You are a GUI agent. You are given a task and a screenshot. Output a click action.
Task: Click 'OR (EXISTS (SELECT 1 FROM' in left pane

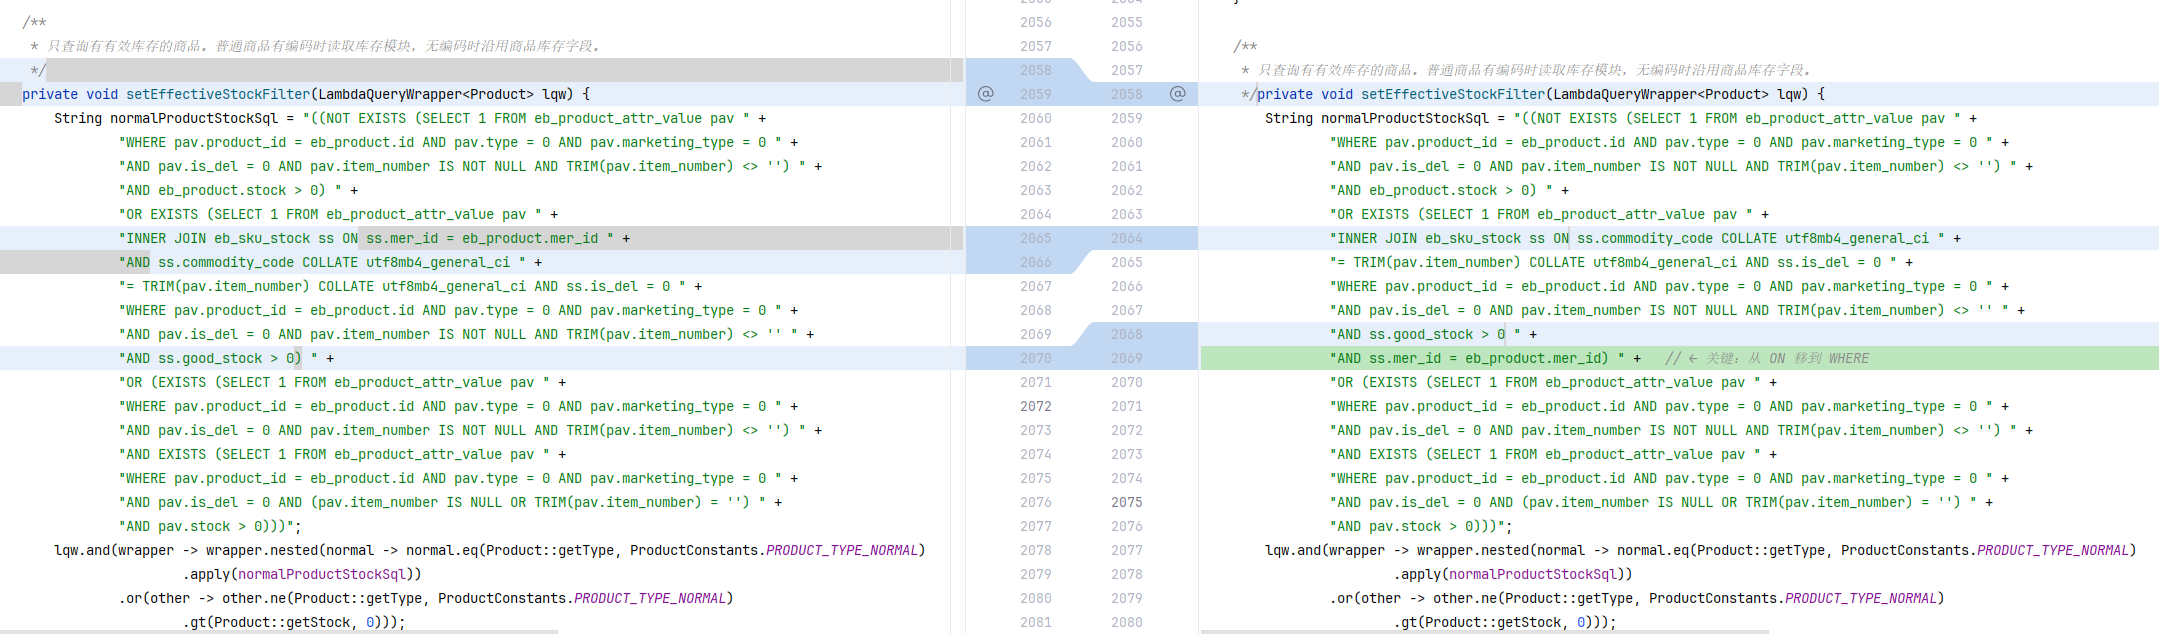[x=226, y=382]
